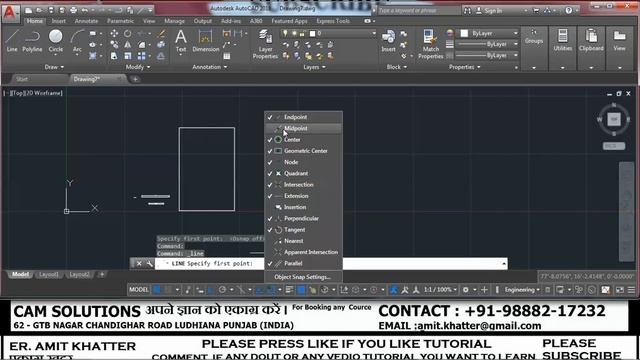Click the ViewCube top face

(x=614, y=119)
